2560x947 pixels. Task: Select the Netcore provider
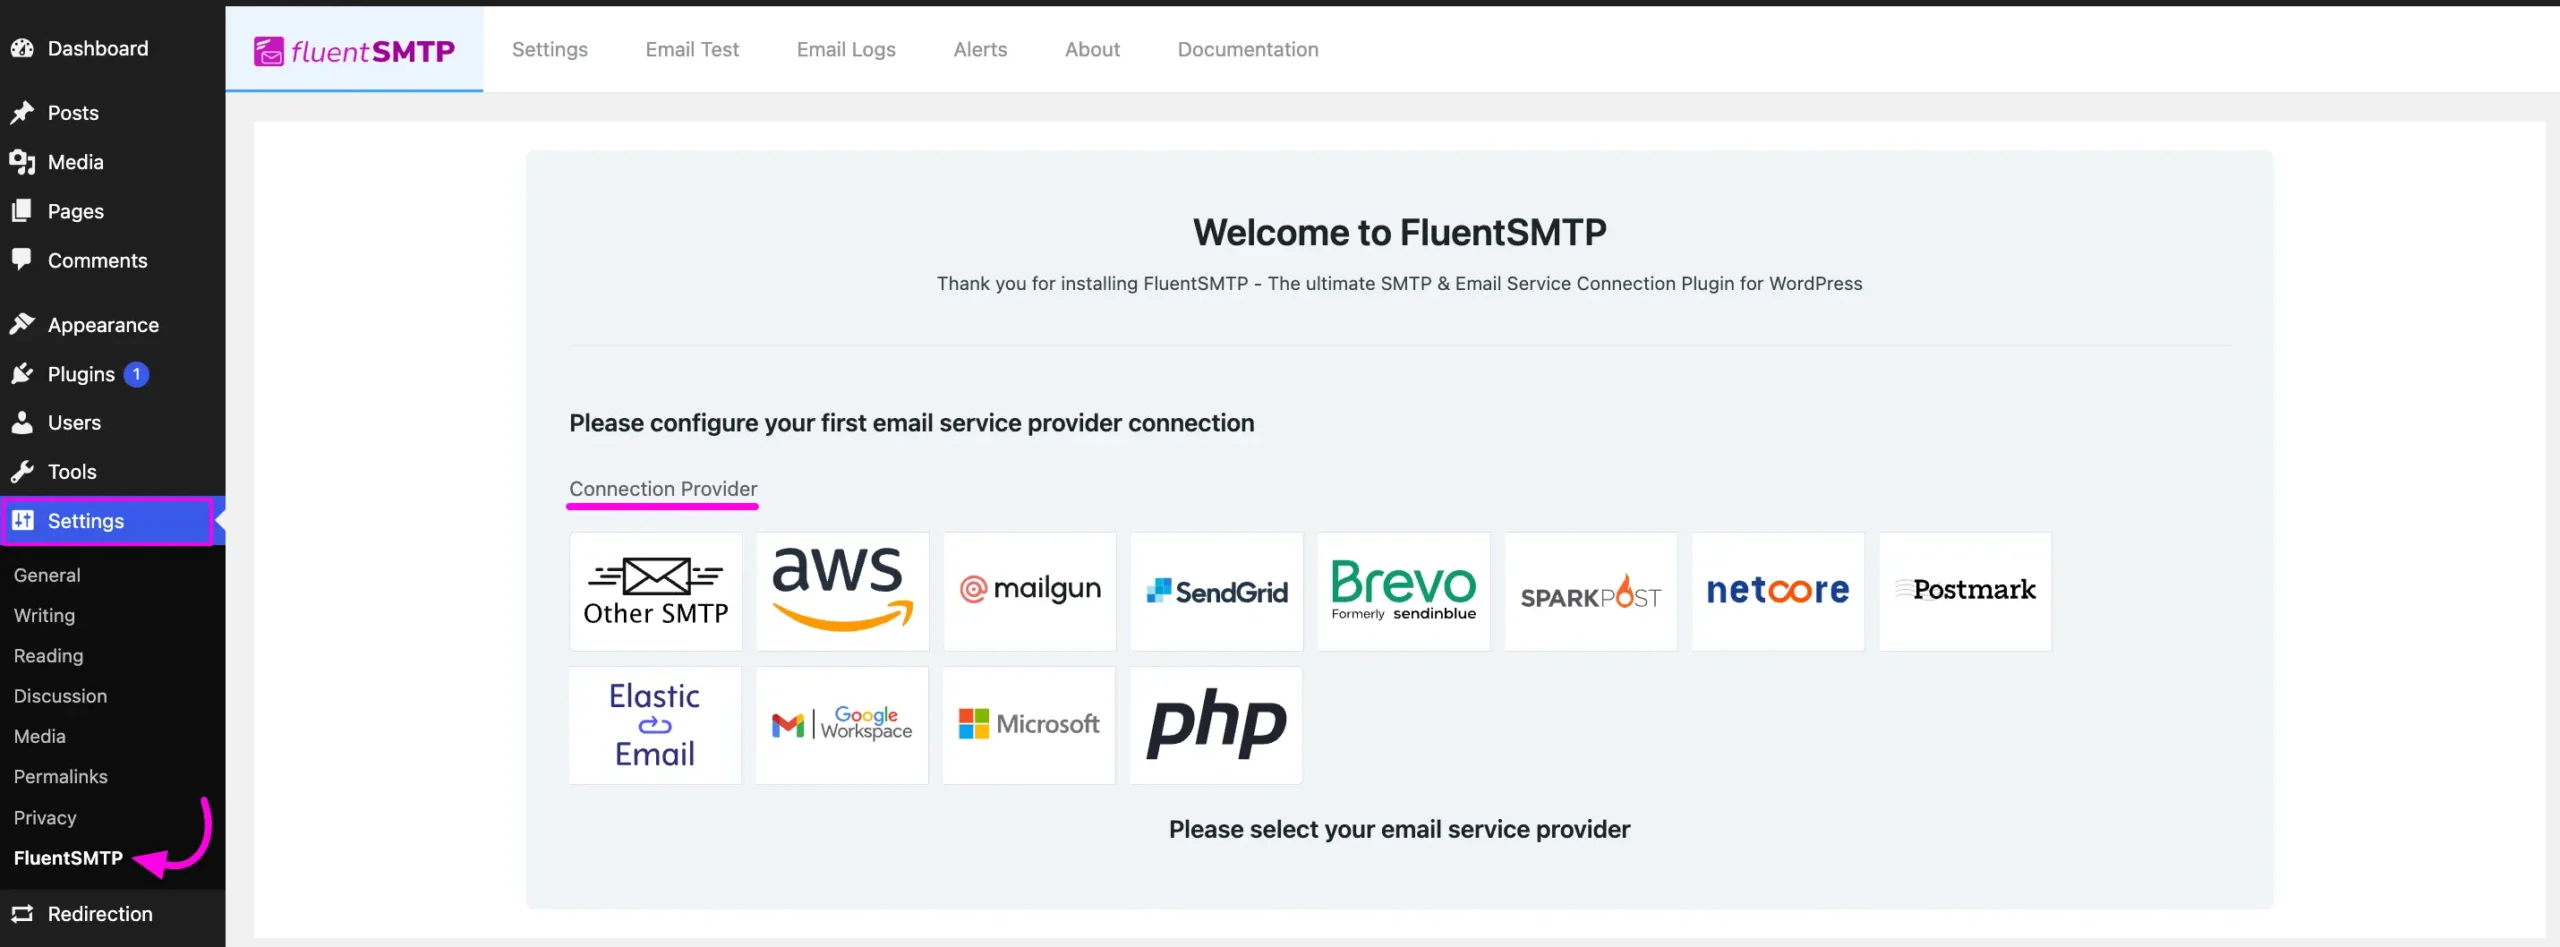1778,591
